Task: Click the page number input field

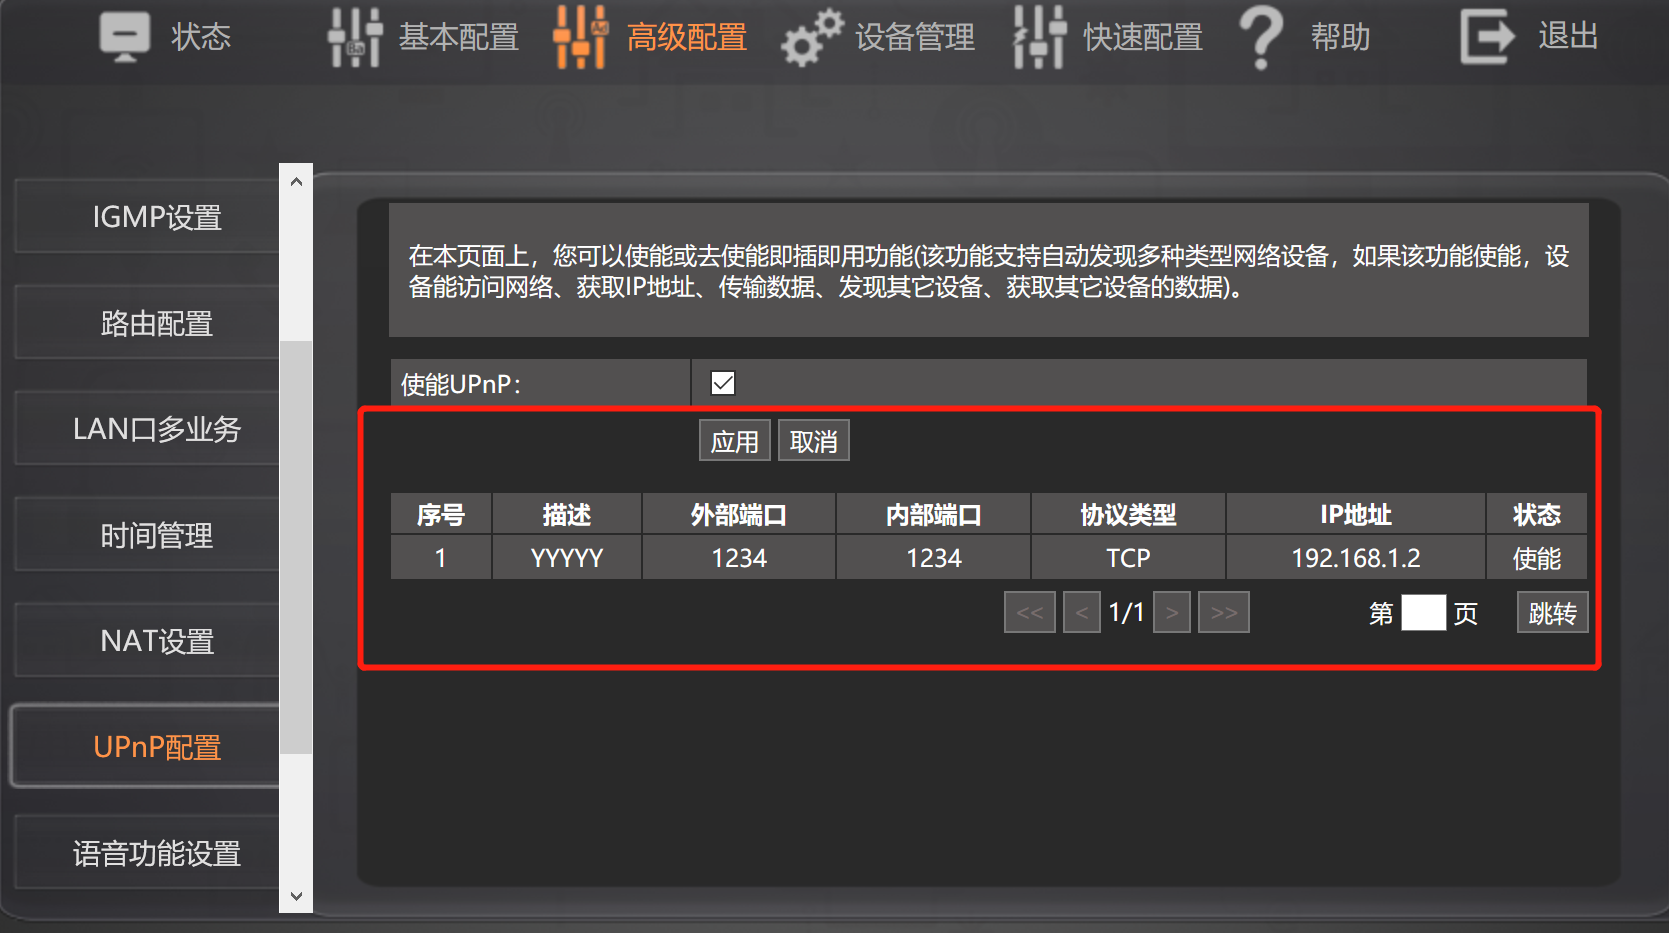Action: coord(1423,613)
